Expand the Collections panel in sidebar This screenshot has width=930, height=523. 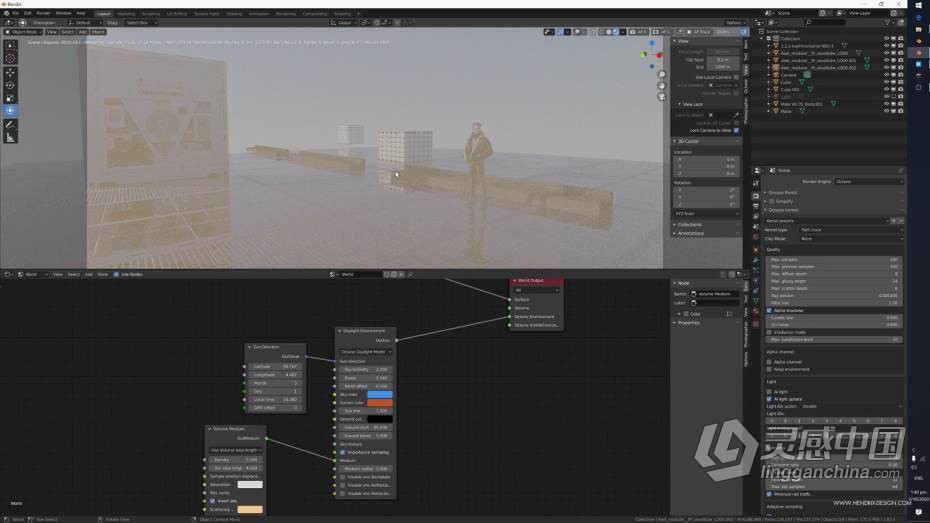pos(675,225)
